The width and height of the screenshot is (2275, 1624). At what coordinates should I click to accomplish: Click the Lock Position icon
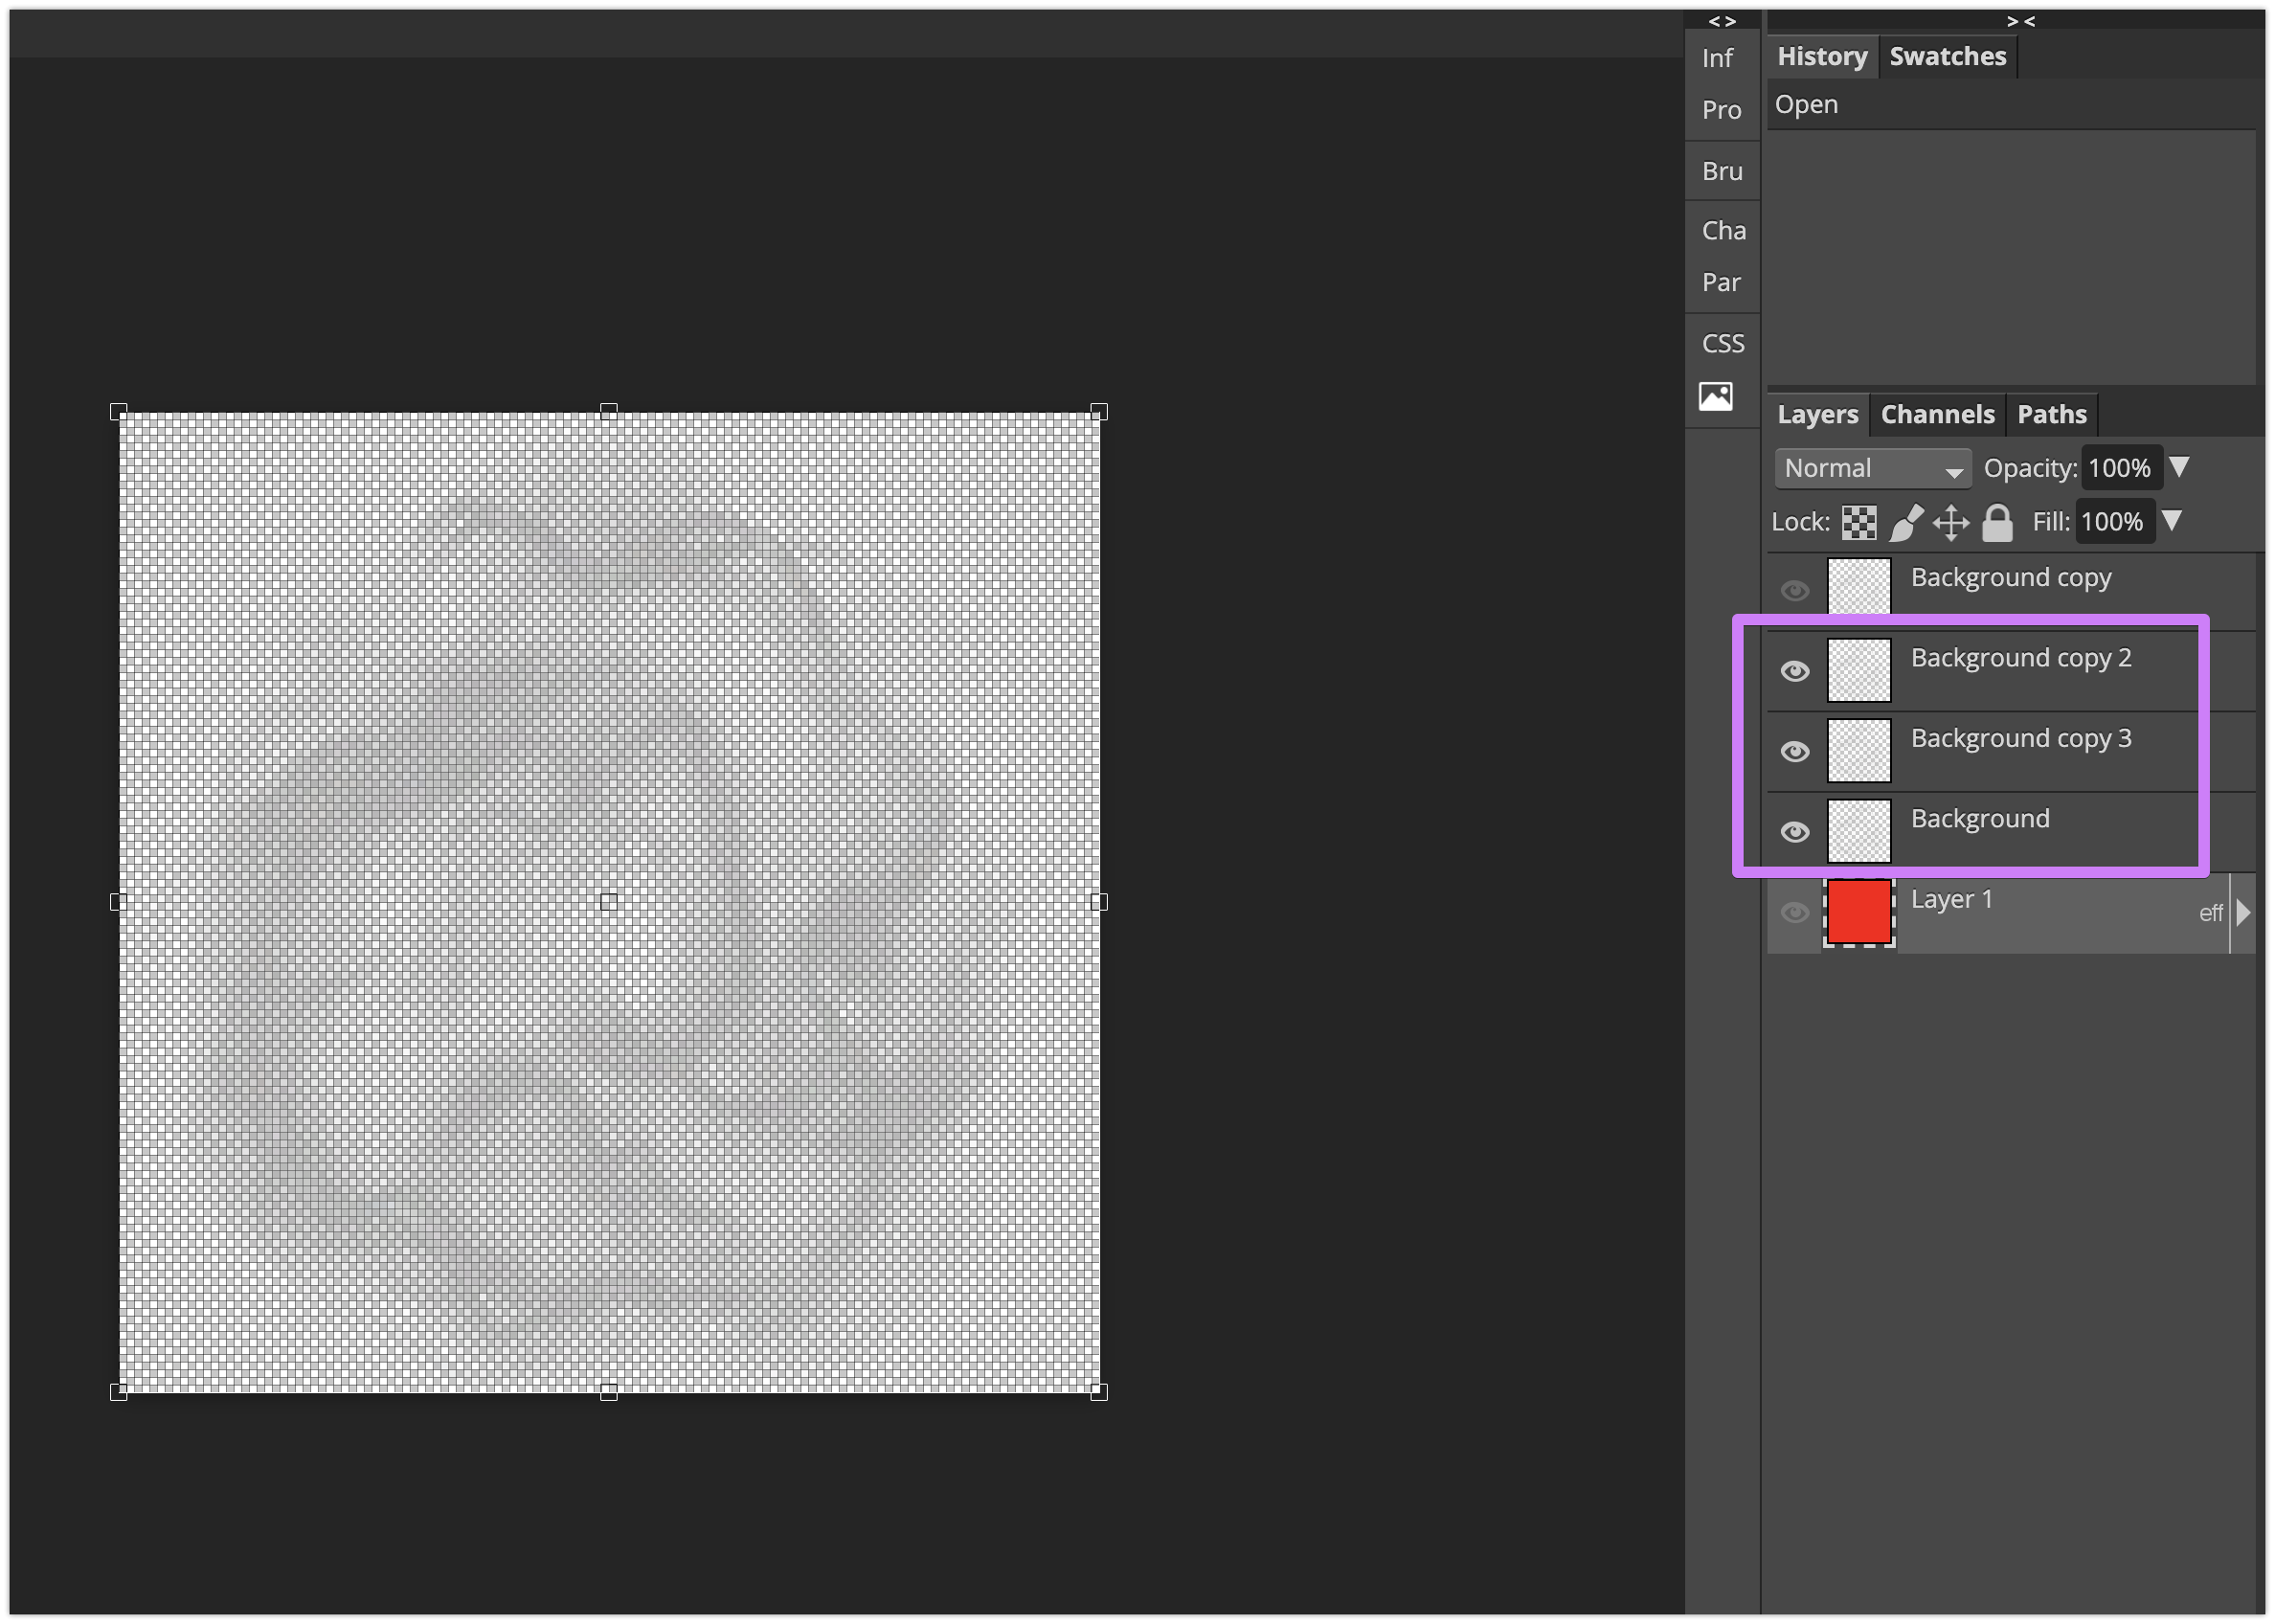pyautogui.click(x=1951, y=520)
